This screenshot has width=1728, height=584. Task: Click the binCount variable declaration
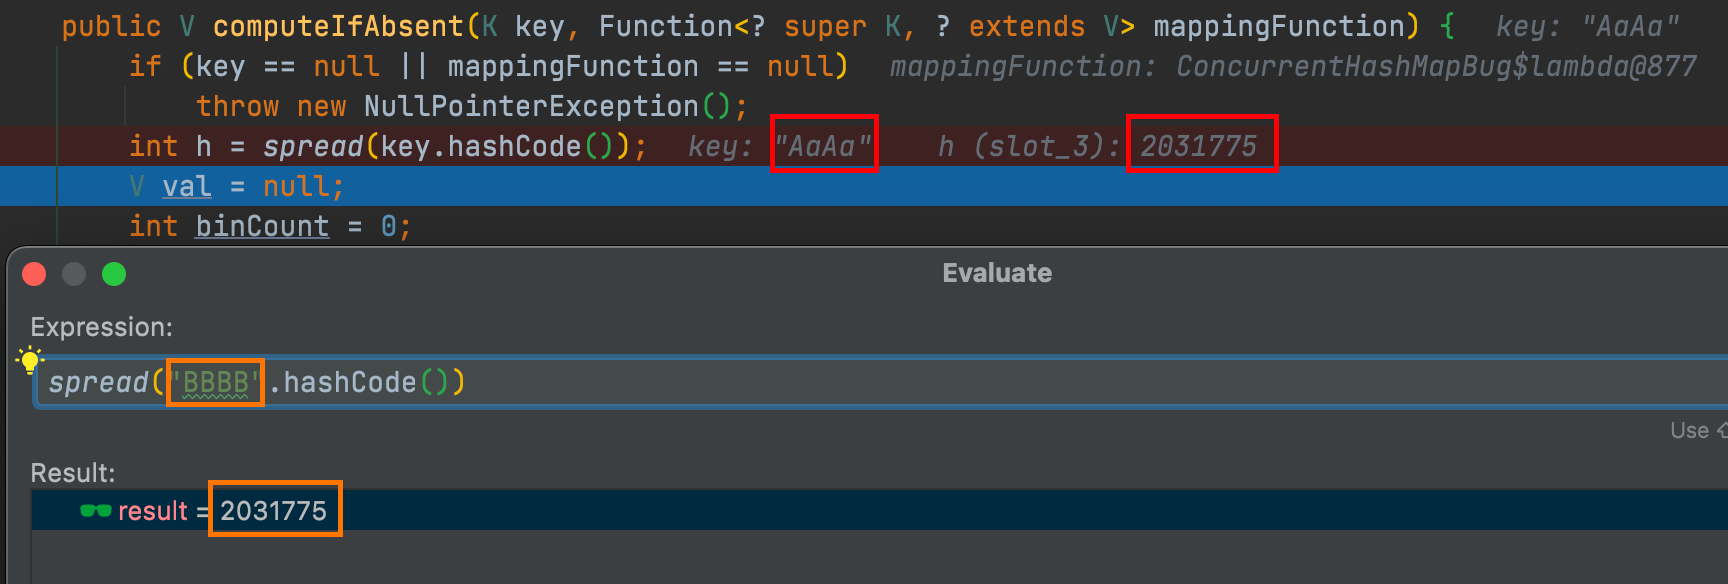tap(262, 227)
